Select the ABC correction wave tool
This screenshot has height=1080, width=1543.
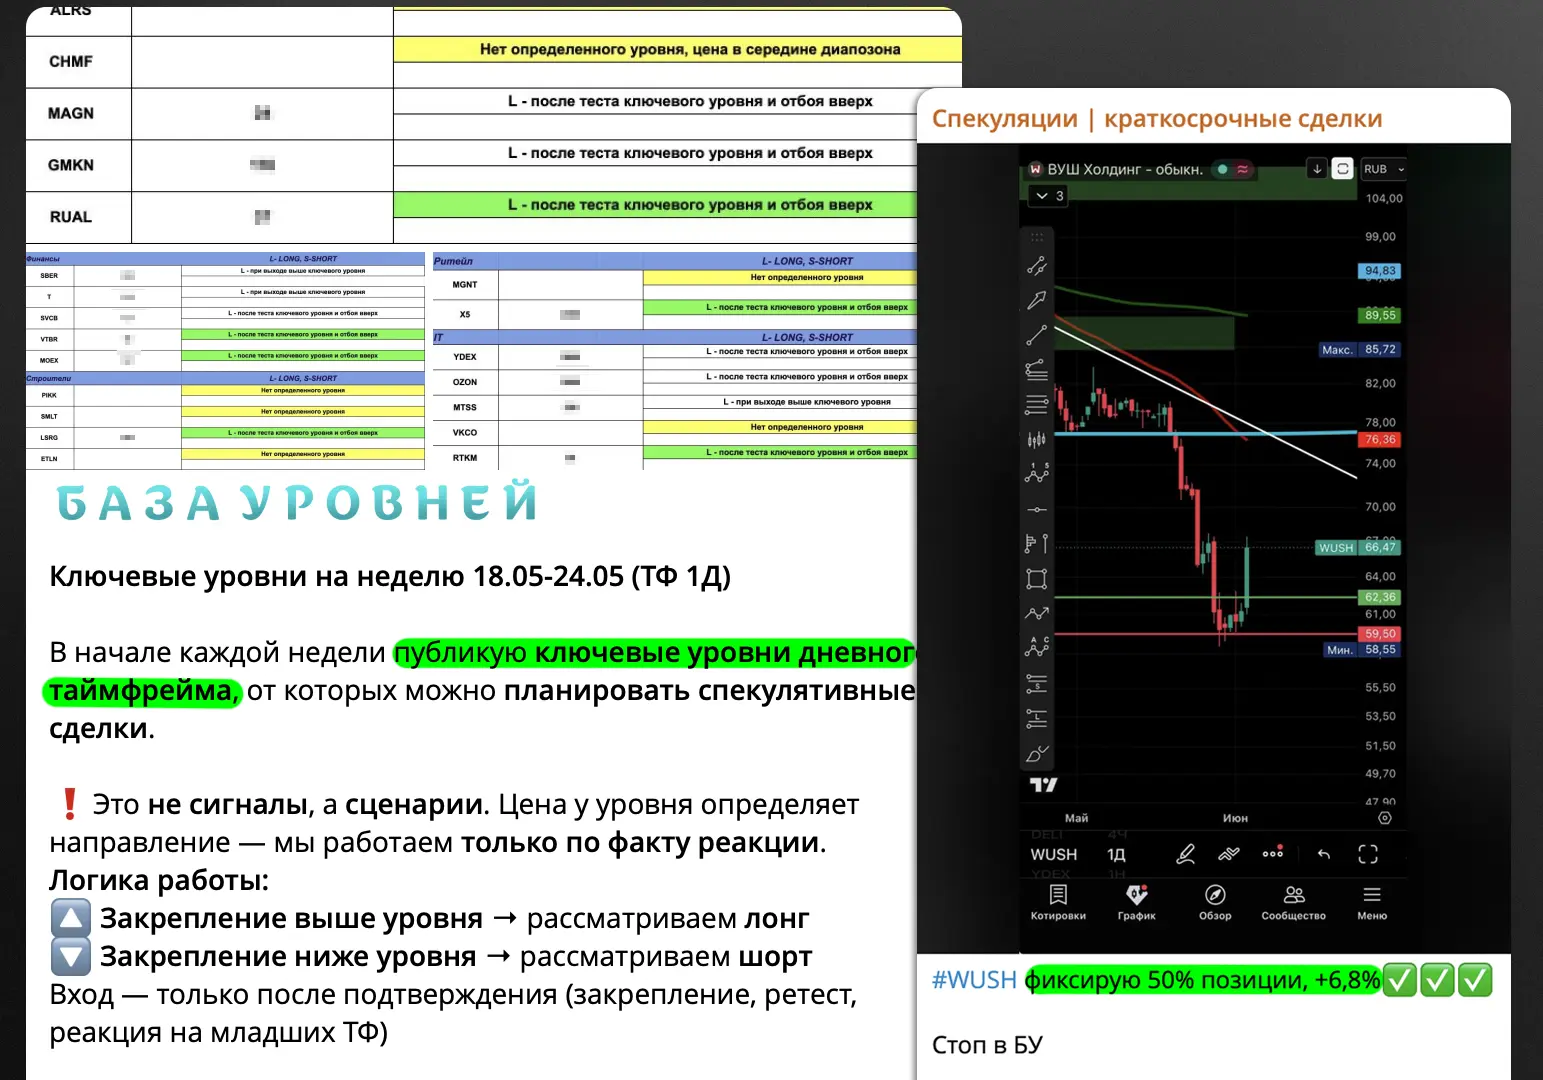pyautogui.click(x=1037, y=647)
